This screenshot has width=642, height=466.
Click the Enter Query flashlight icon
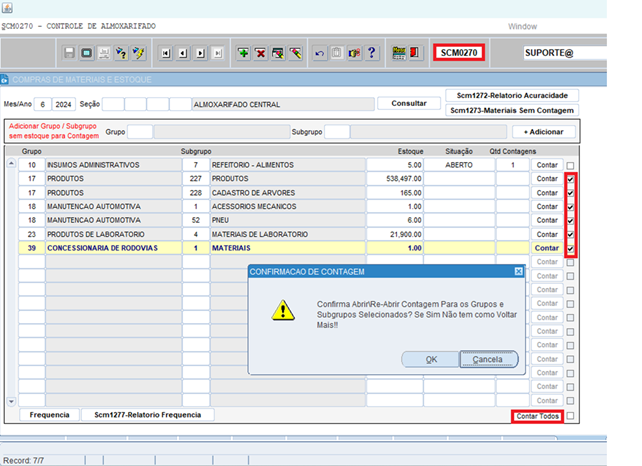(121, 53)
